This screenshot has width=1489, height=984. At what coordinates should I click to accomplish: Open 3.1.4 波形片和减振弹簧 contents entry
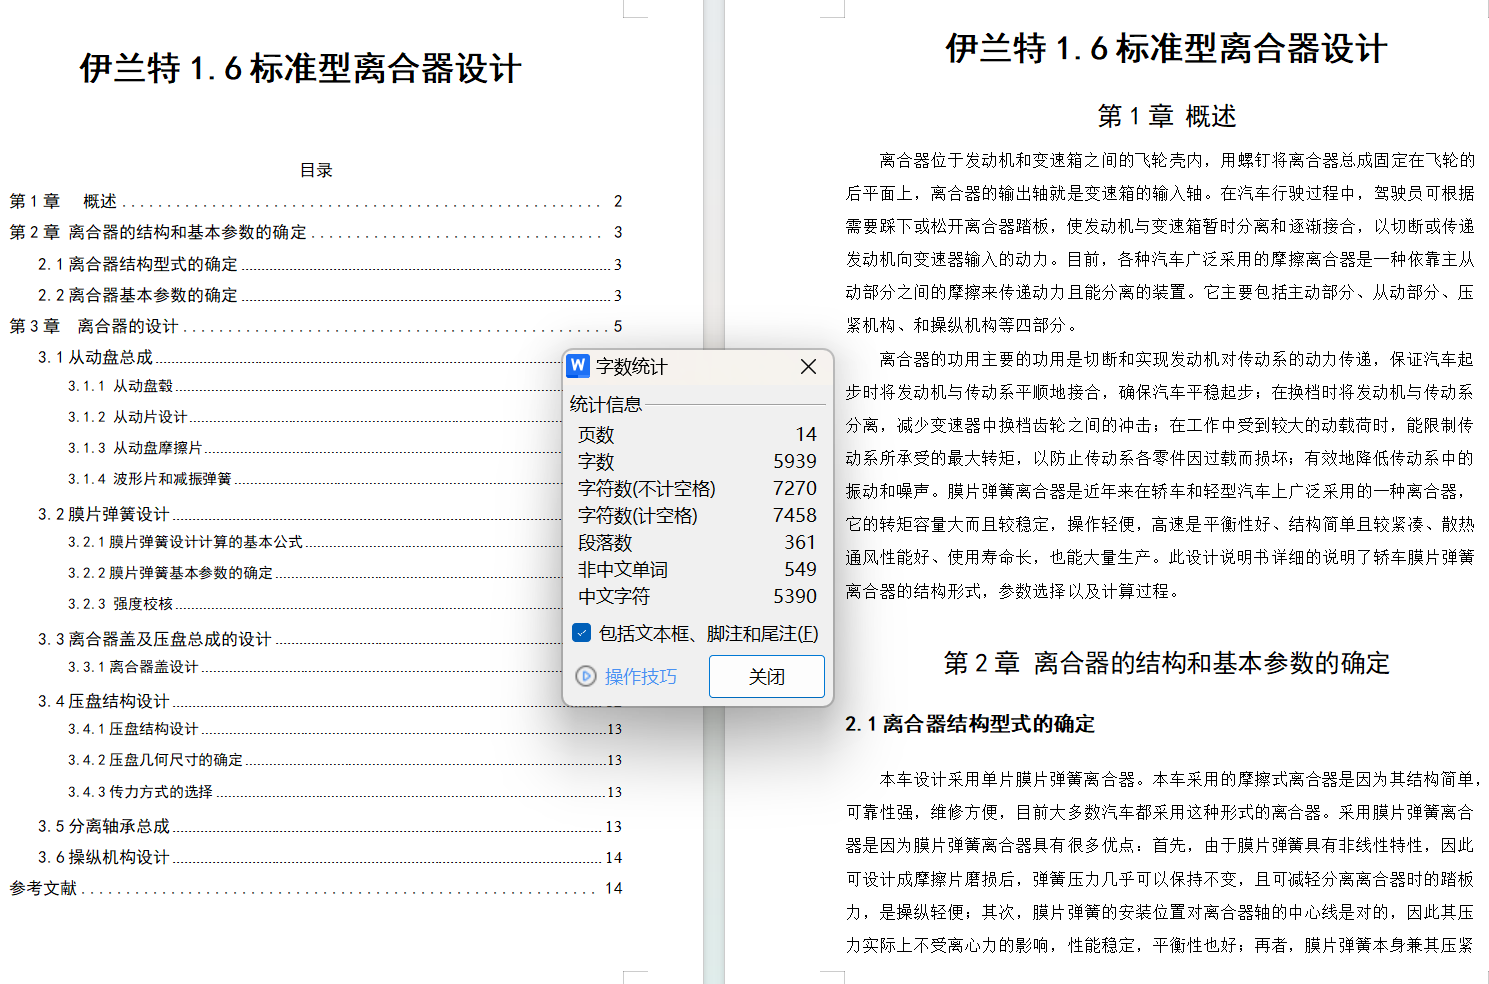150,479
